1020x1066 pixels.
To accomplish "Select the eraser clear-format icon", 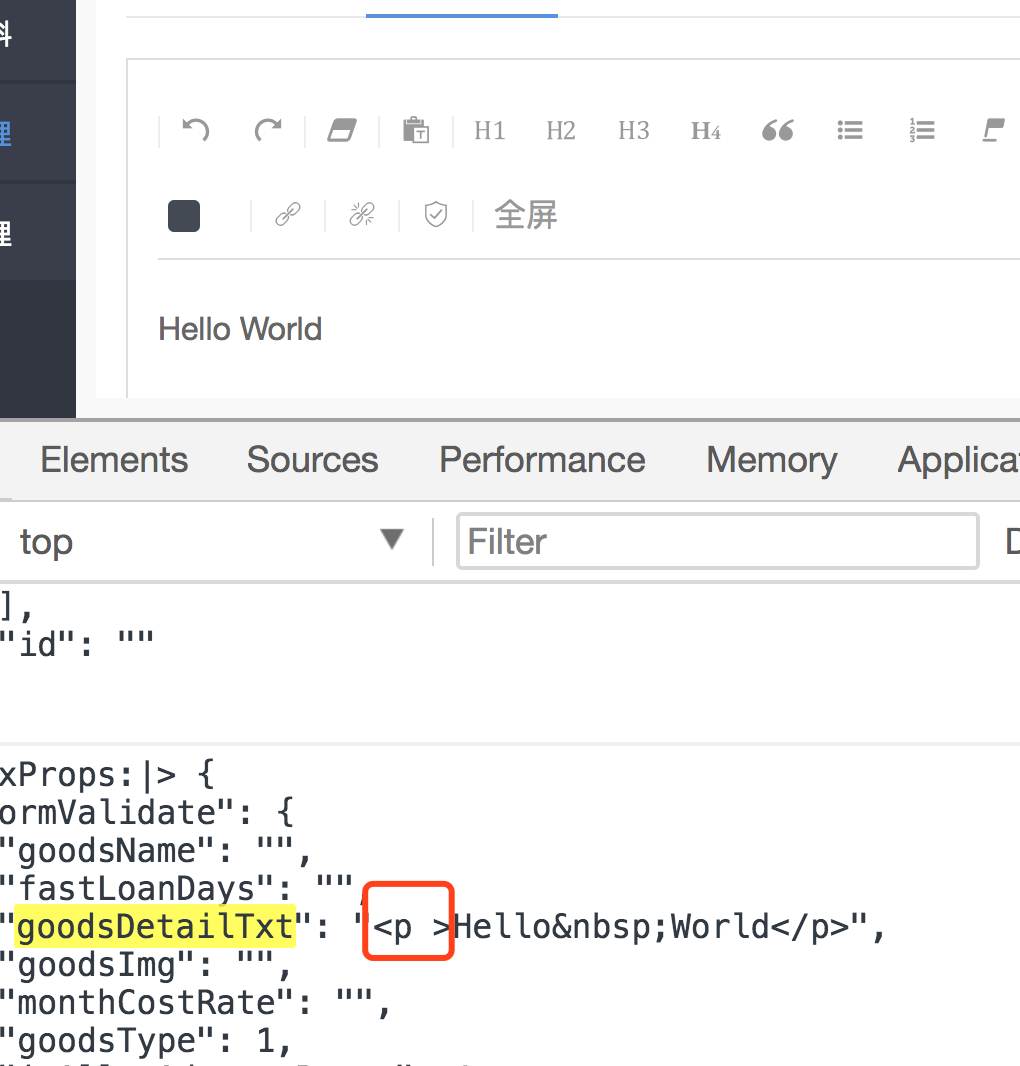I will (x=341, y=130).
